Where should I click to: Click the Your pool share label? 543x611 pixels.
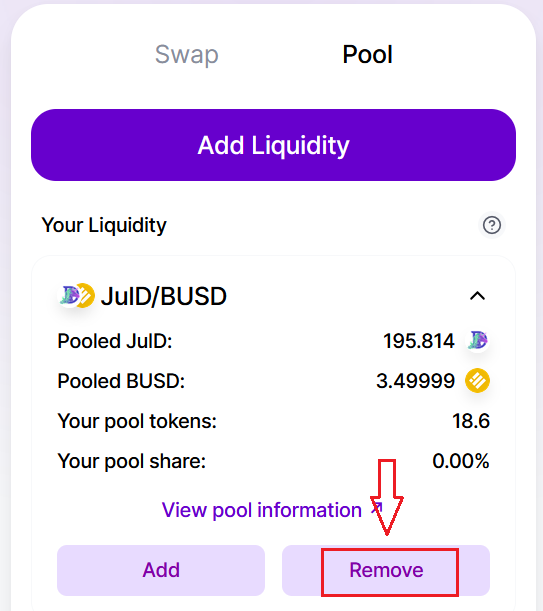pyautogui.click(x=132, y=461)
